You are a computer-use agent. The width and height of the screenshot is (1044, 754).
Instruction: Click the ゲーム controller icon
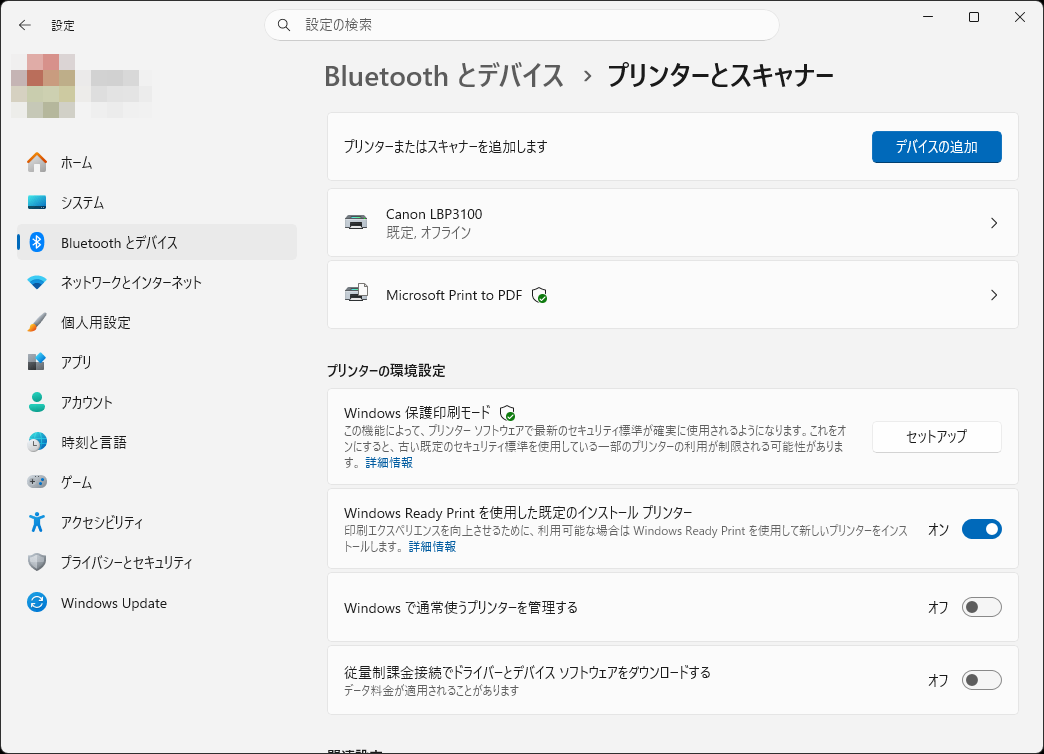coord(37,482)
